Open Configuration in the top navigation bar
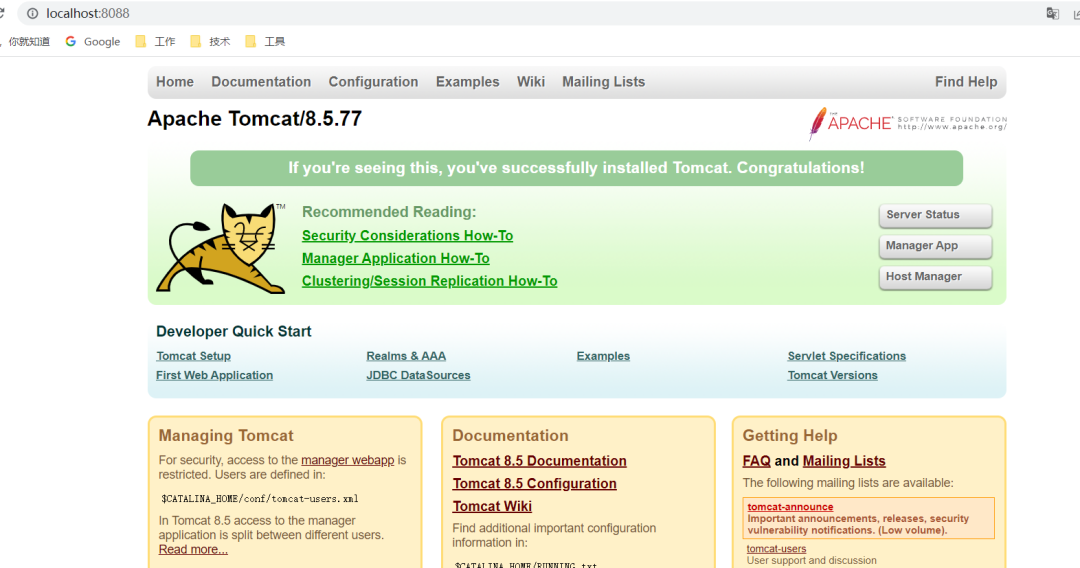The image size is (1080, 568). [373, 82]
